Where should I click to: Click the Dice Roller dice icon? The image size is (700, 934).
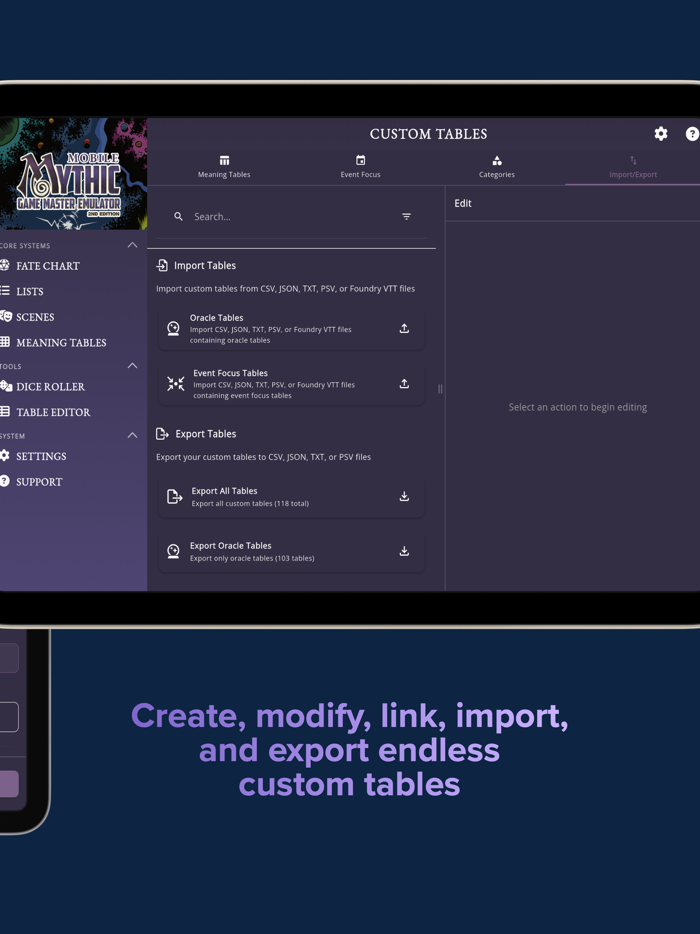6,386
